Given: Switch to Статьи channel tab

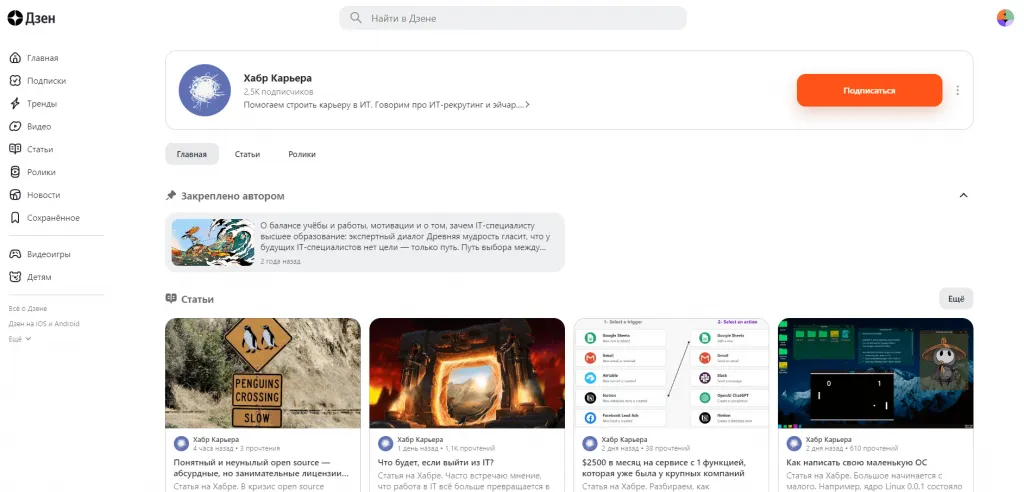Looking at the screenshot, I should click(x=248, y=154).
